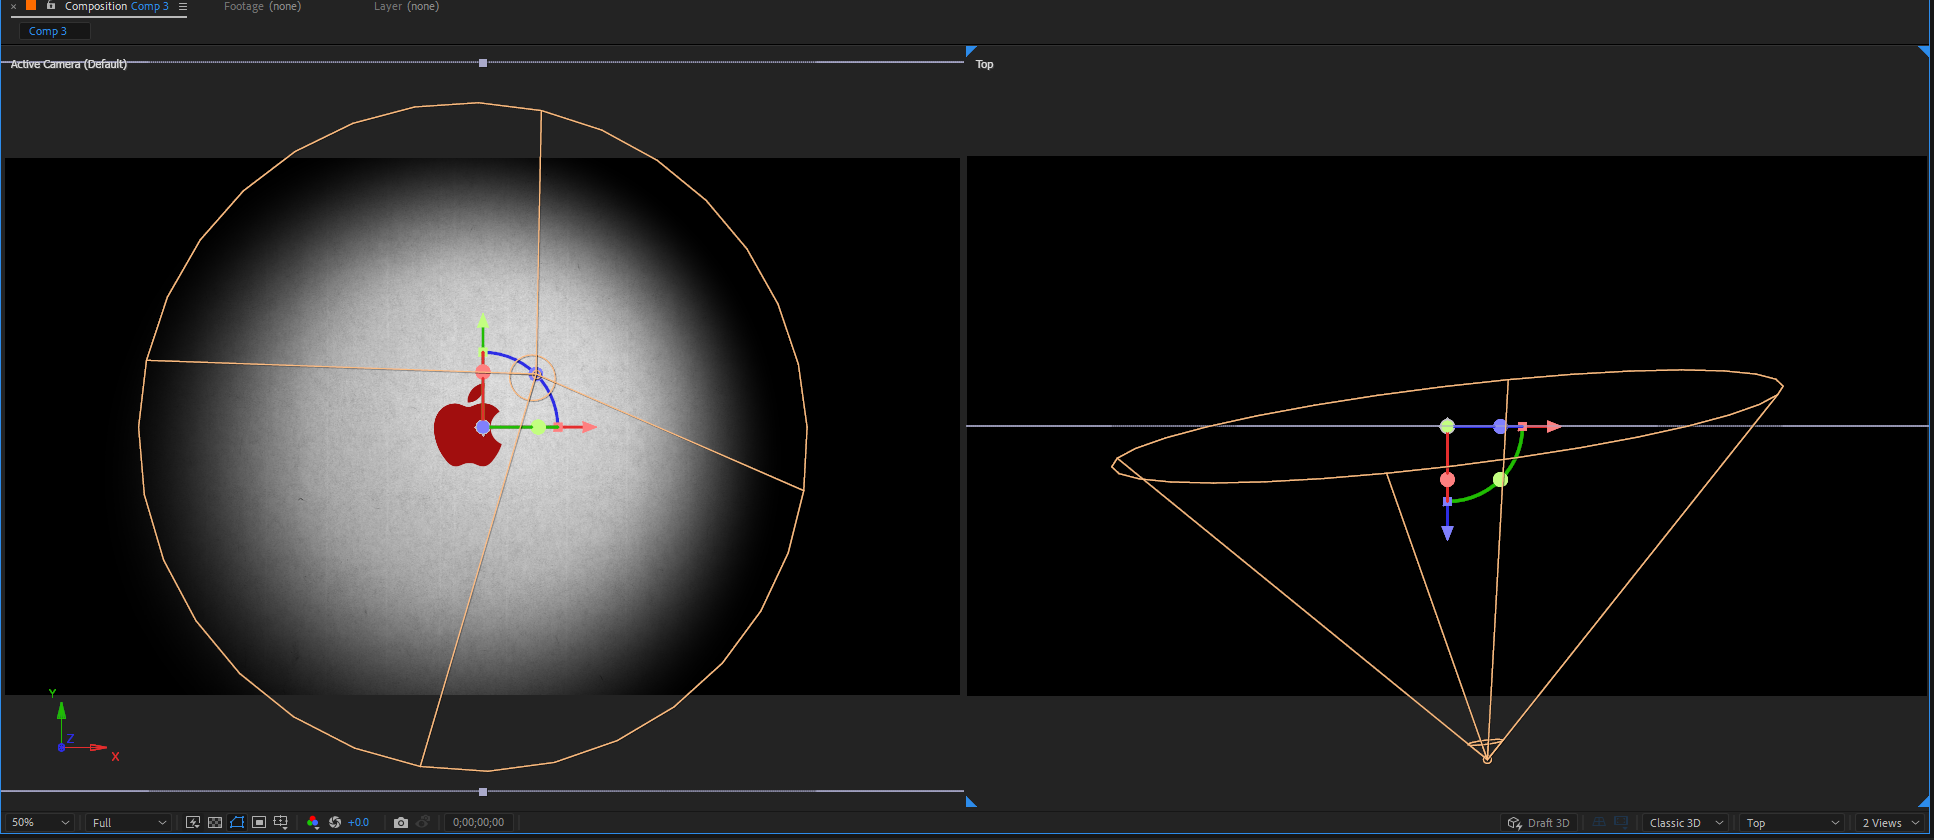
Task: Click the Reset Exposure aperture icon
Action: 335,822
